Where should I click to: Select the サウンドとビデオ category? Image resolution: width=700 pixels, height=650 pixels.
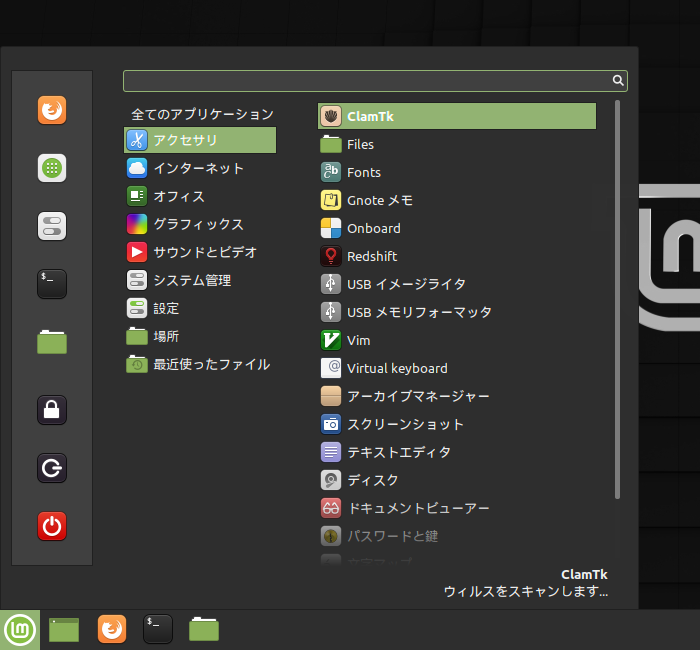(x=200, y=252)
